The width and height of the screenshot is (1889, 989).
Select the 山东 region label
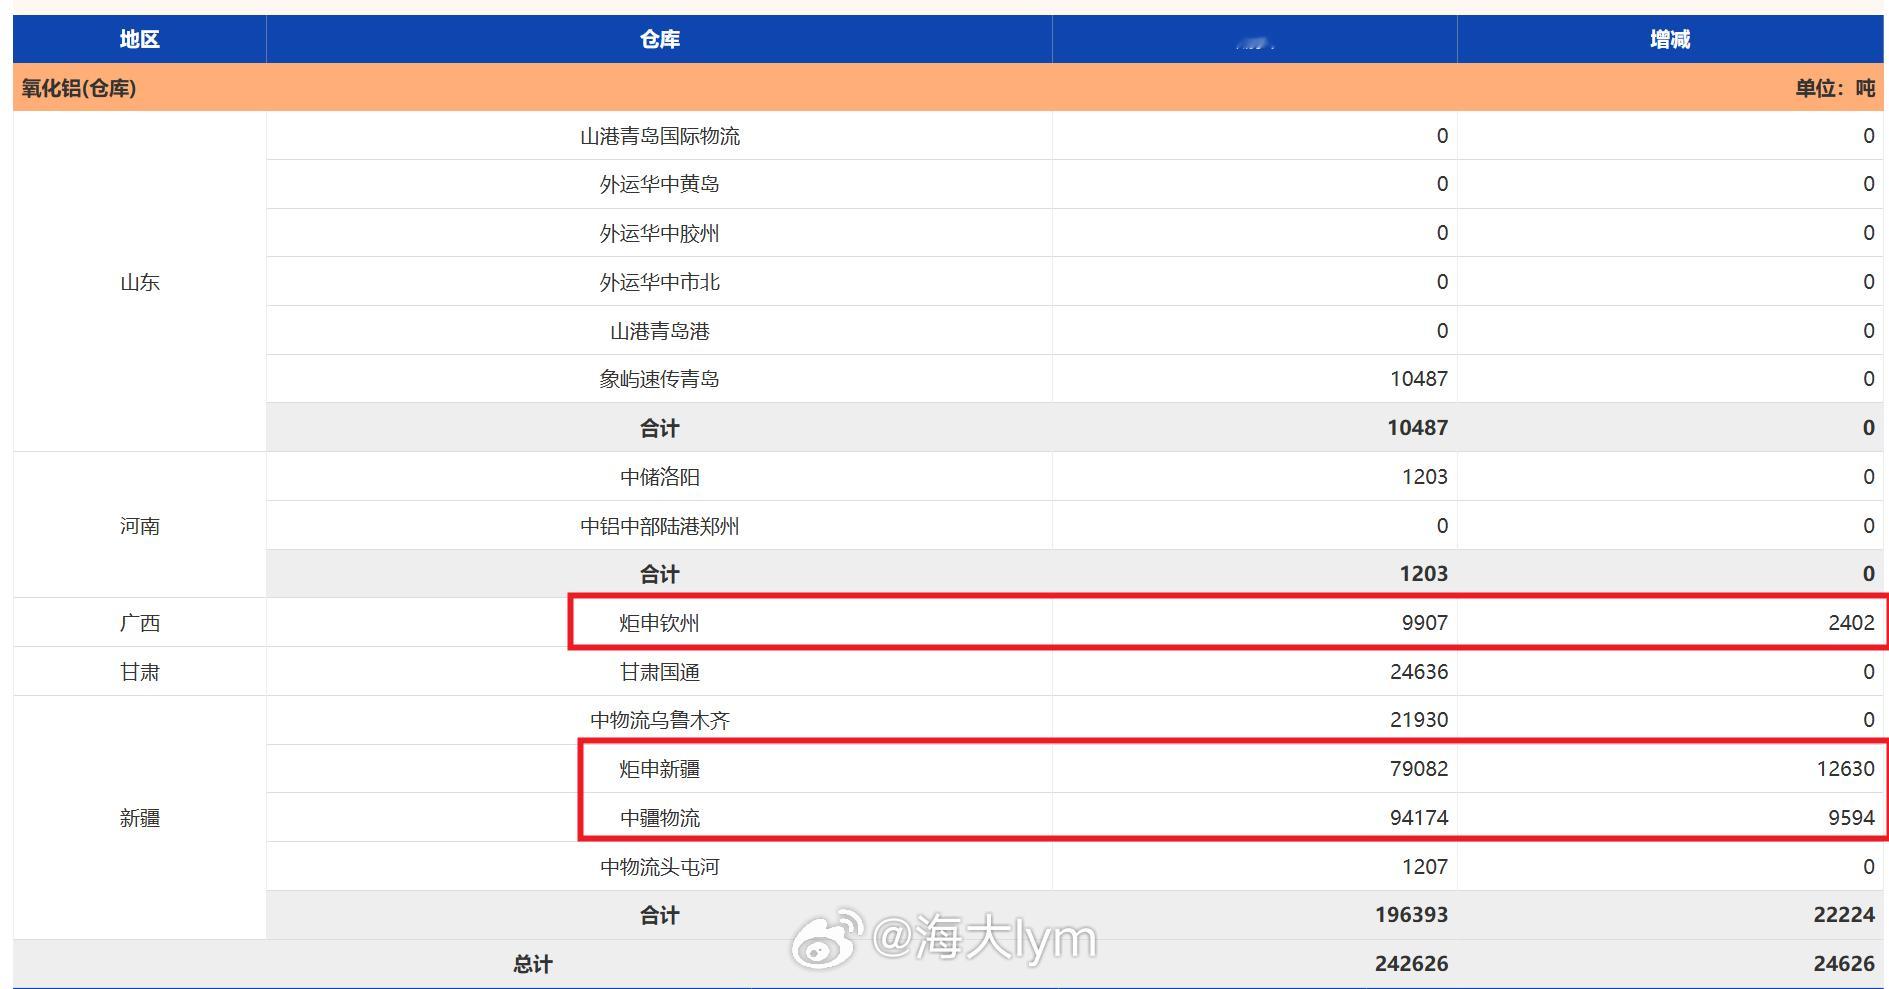tap(138, 282)
